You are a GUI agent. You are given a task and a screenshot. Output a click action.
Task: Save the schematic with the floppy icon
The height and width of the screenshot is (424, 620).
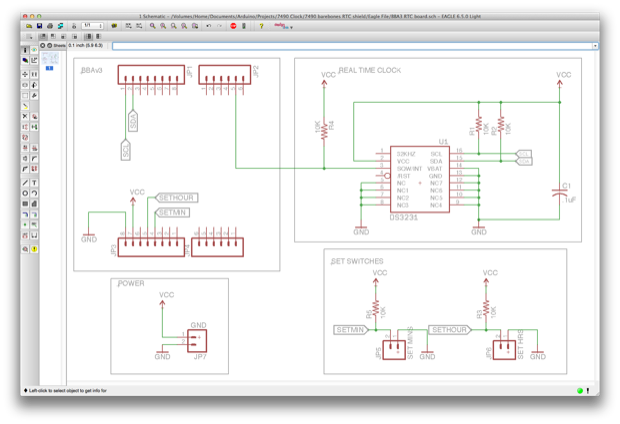(40, 26)
